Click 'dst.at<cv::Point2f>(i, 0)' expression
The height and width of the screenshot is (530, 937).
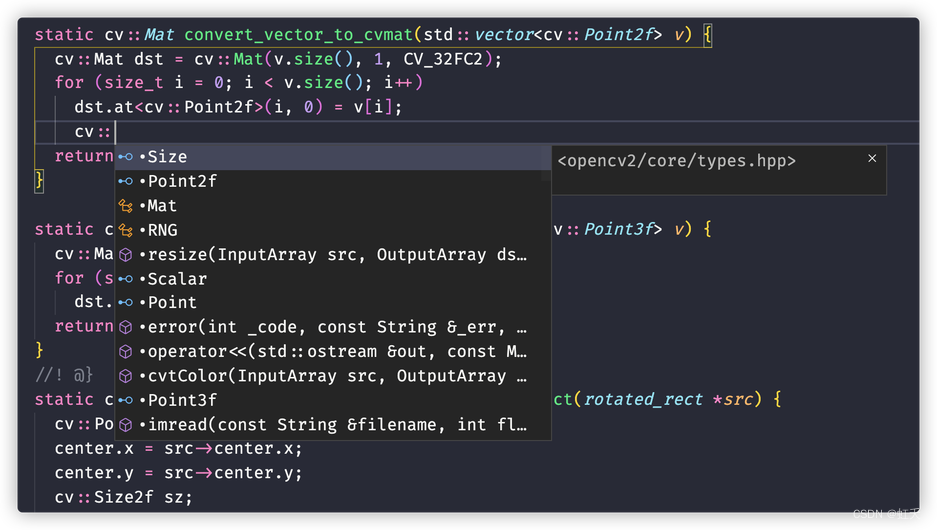pyautogui.click(x=198, y=107)
